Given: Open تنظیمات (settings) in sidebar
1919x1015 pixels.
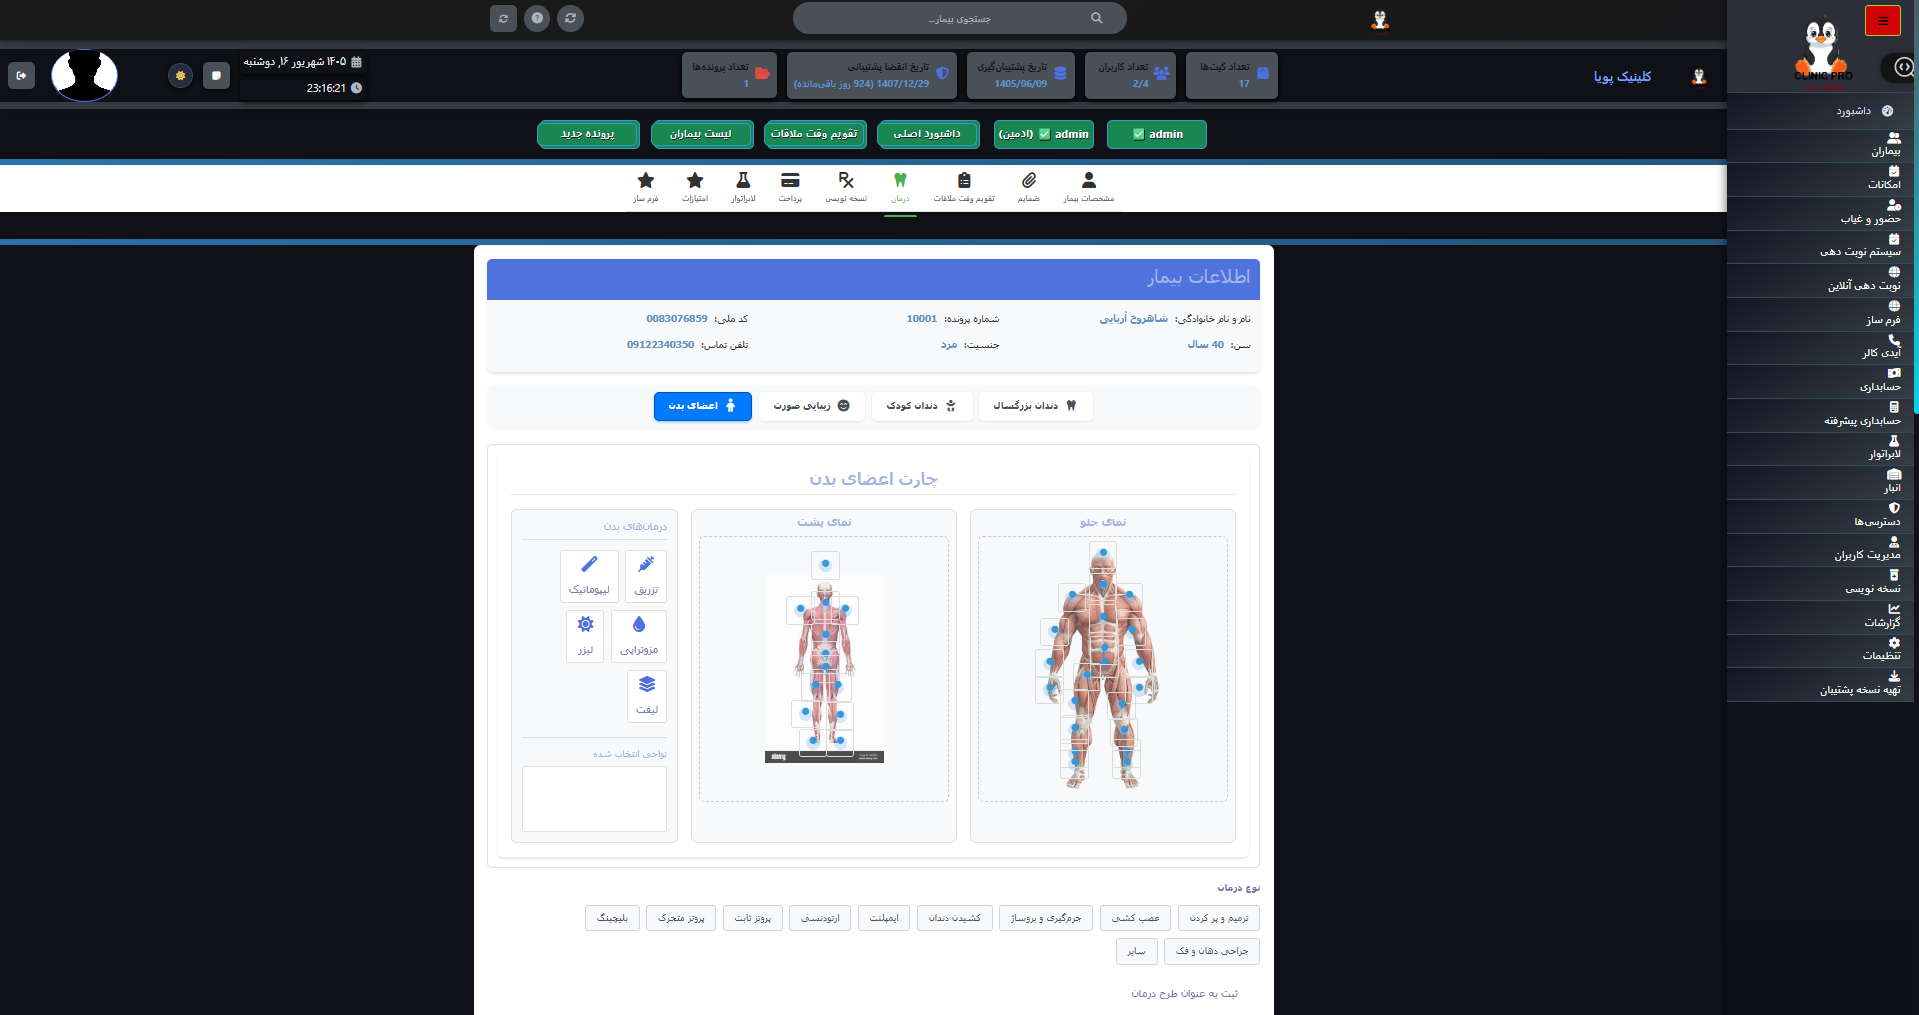Looking at the screenshot, I should click(x=1820, y=650).
